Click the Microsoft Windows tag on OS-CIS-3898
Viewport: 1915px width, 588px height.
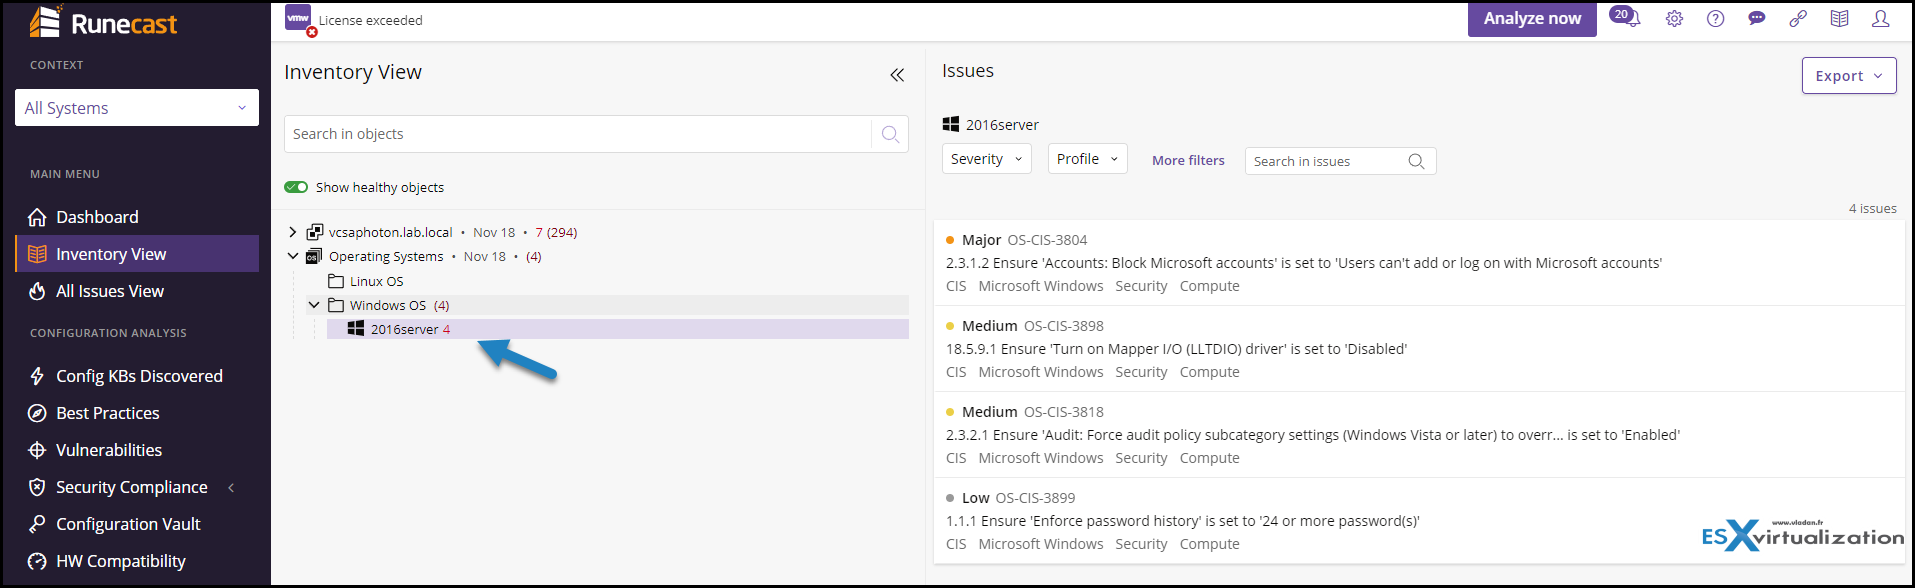(1041, 372)
